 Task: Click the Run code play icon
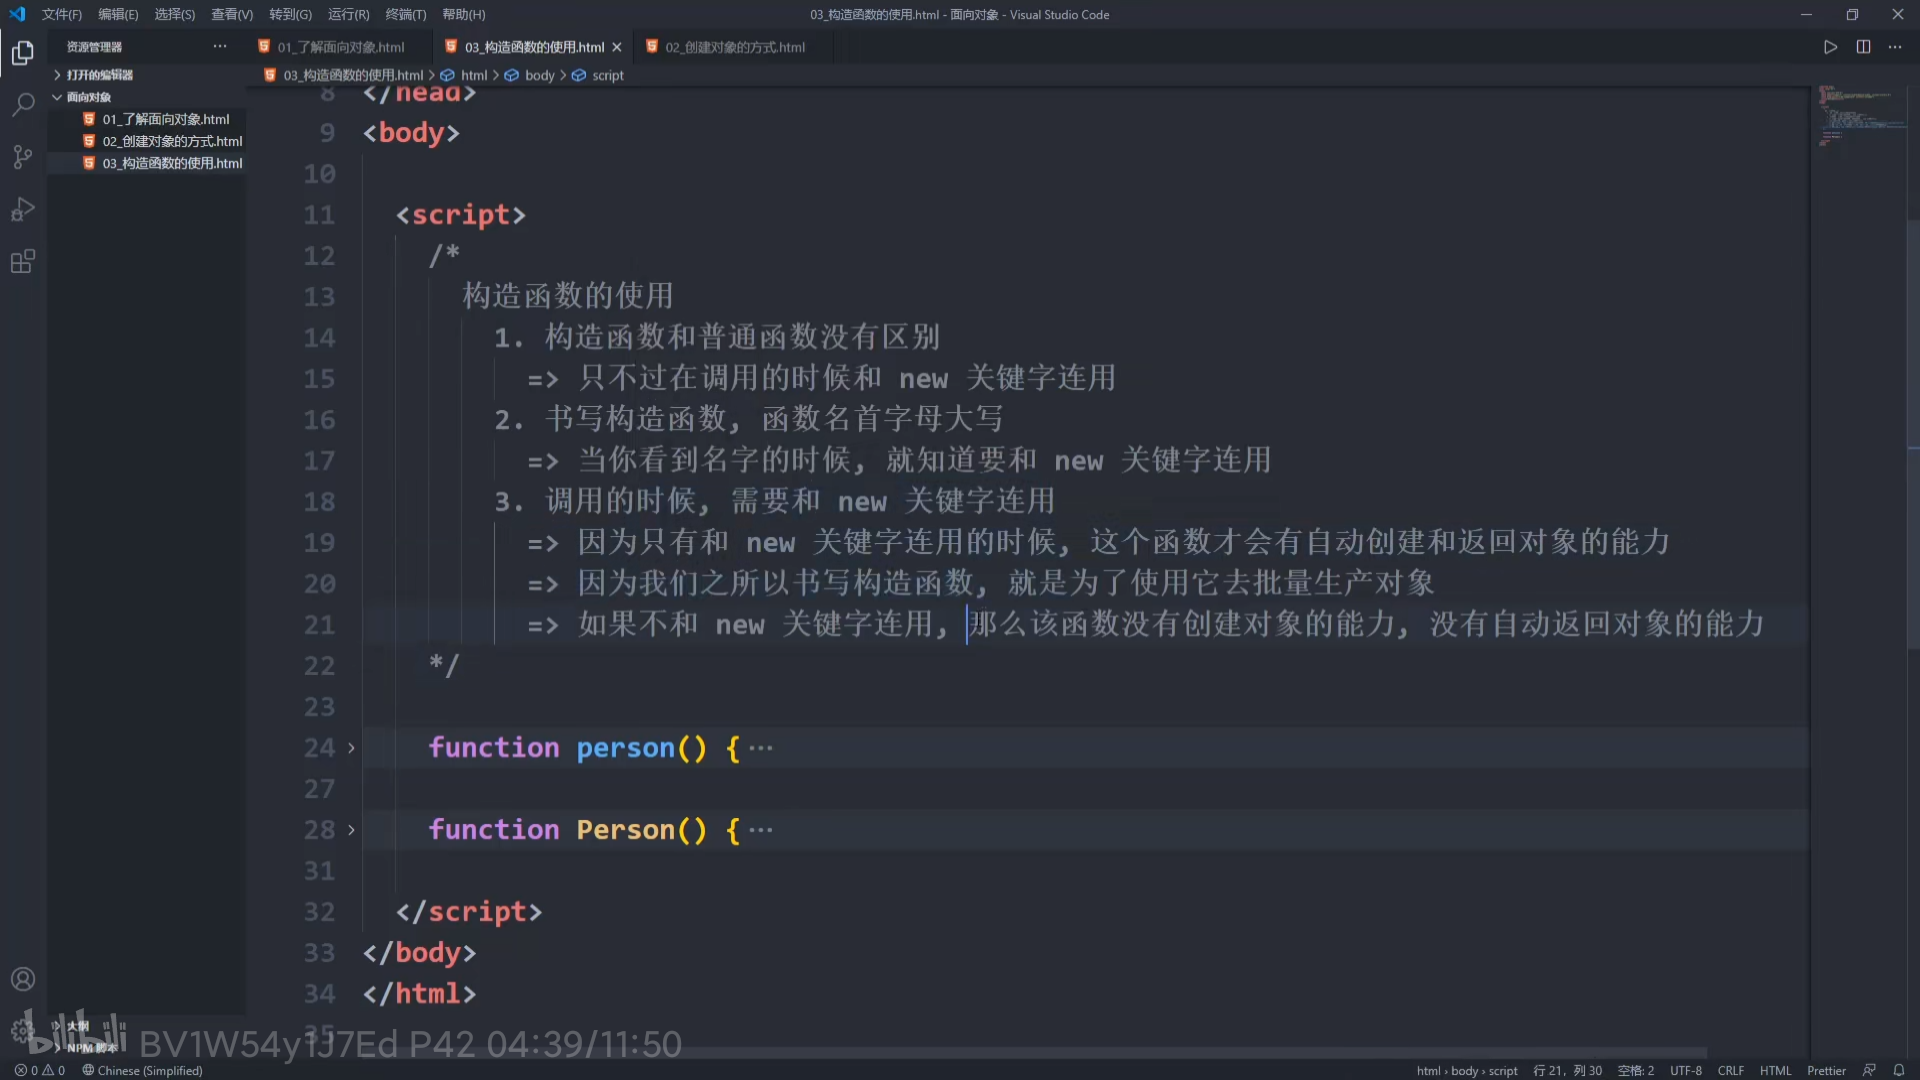click(1830, 47)
